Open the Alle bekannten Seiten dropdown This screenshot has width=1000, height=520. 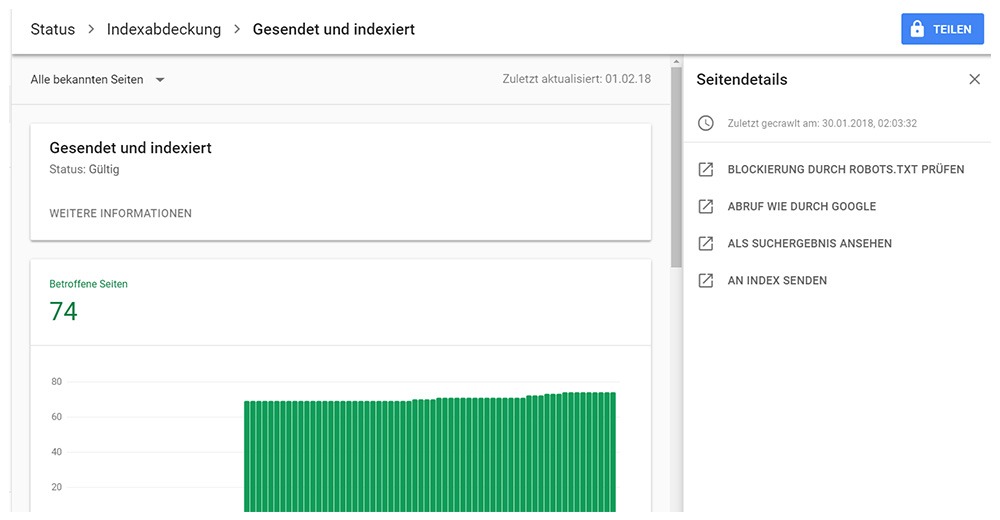98,80
